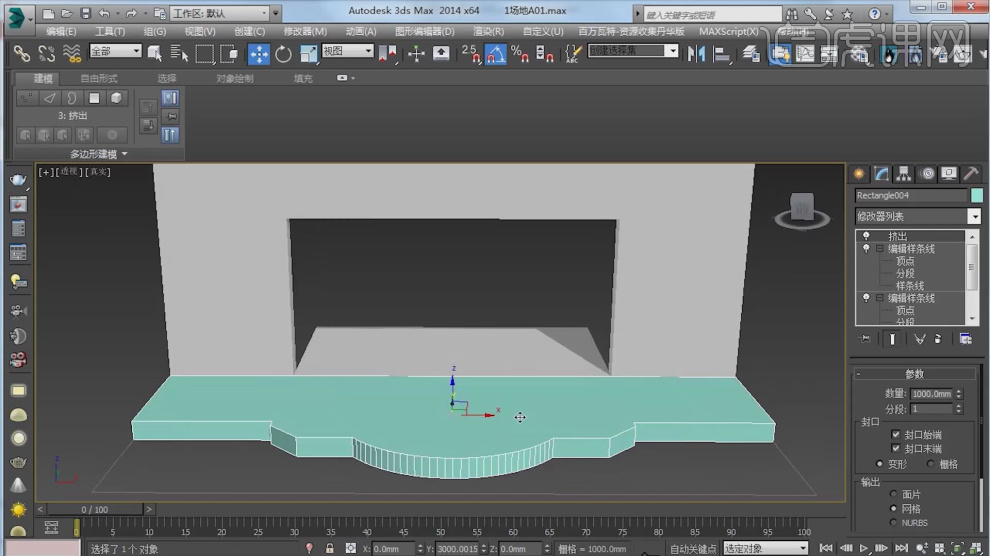Click the time slider 0 / 100 handle
The height and width of the screenshot is (556, 990).
point(94,509)
